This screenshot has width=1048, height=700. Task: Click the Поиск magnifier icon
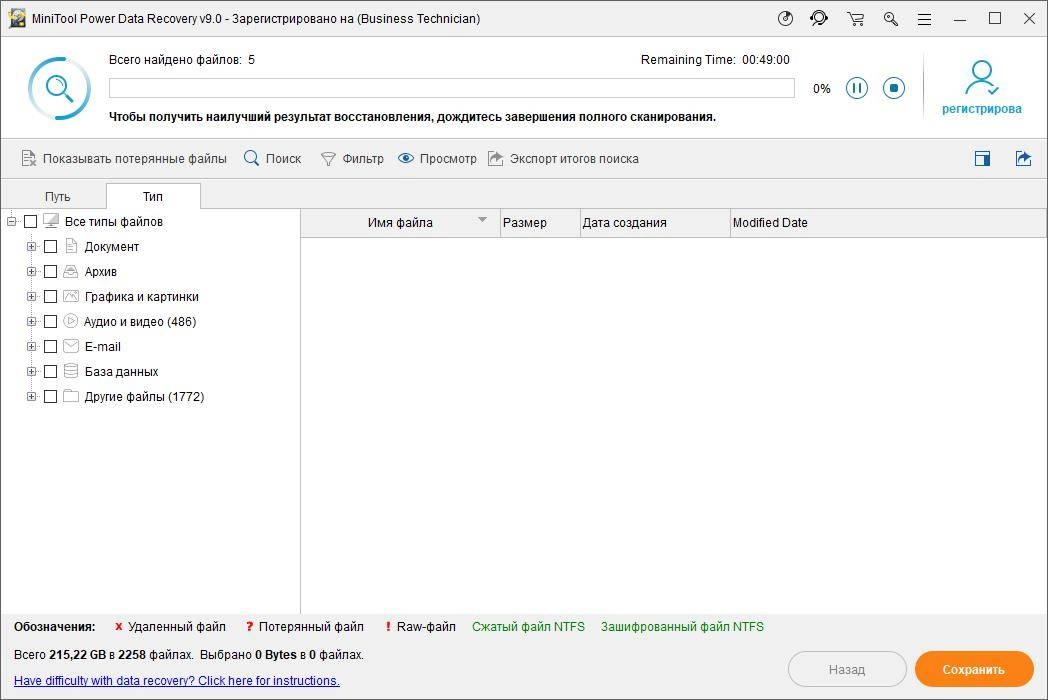tap(251, 158)
